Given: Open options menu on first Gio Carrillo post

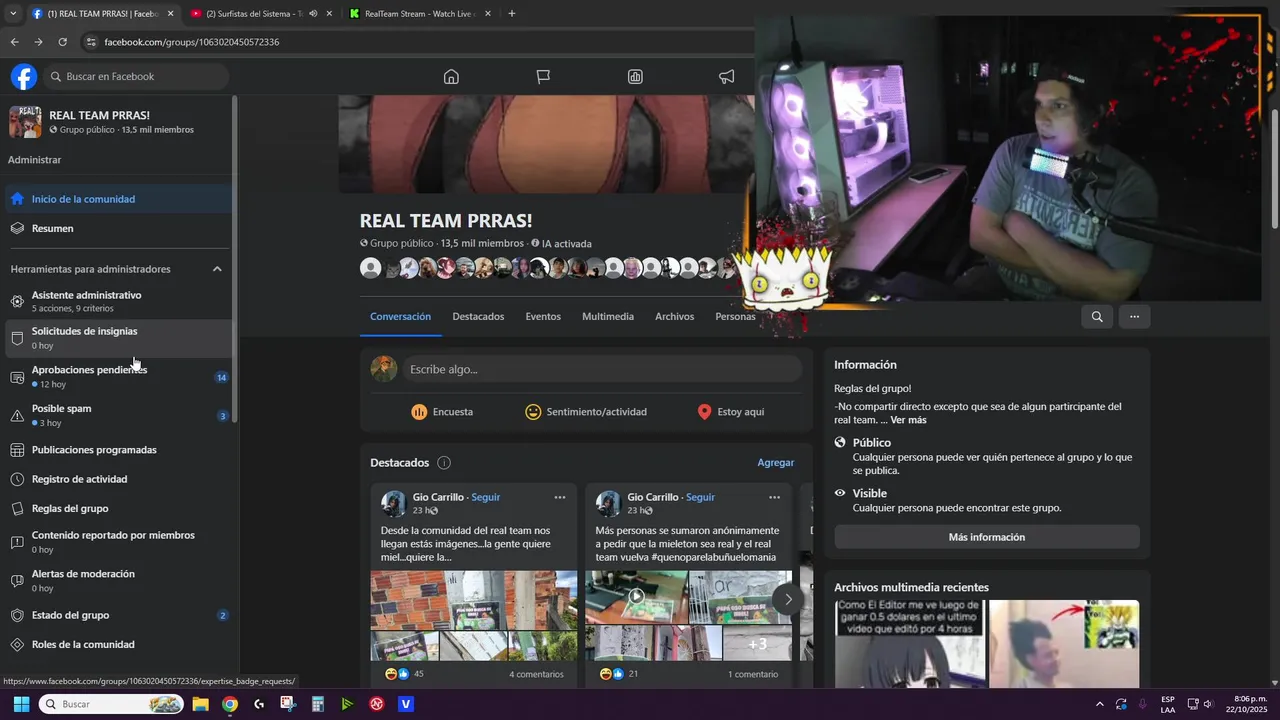Looking at the screenshot, I should click(560, 497).
